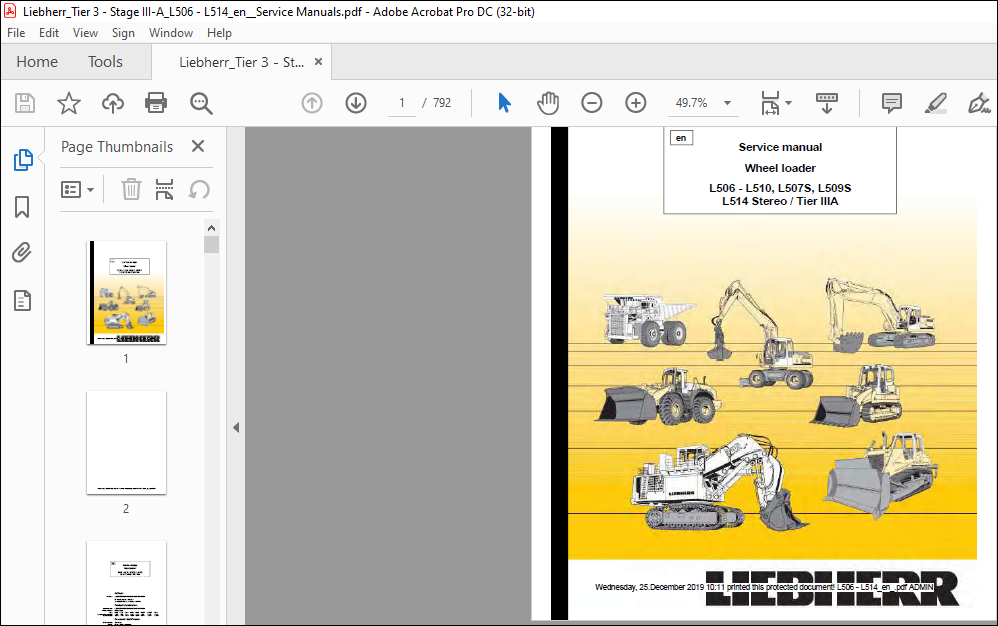Screen dimensions: 998x626
Task: Open the Bookmarks sidebar panel
Action: tap(22, 207)
